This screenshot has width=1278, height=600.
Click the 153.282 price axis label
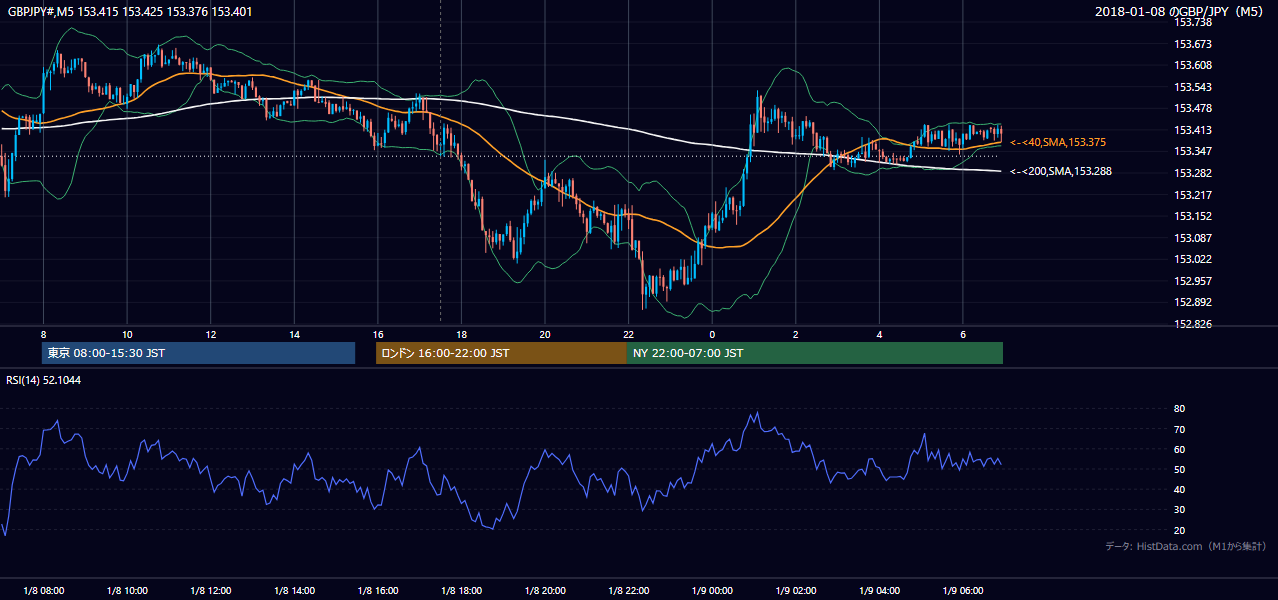[1194, 173]
